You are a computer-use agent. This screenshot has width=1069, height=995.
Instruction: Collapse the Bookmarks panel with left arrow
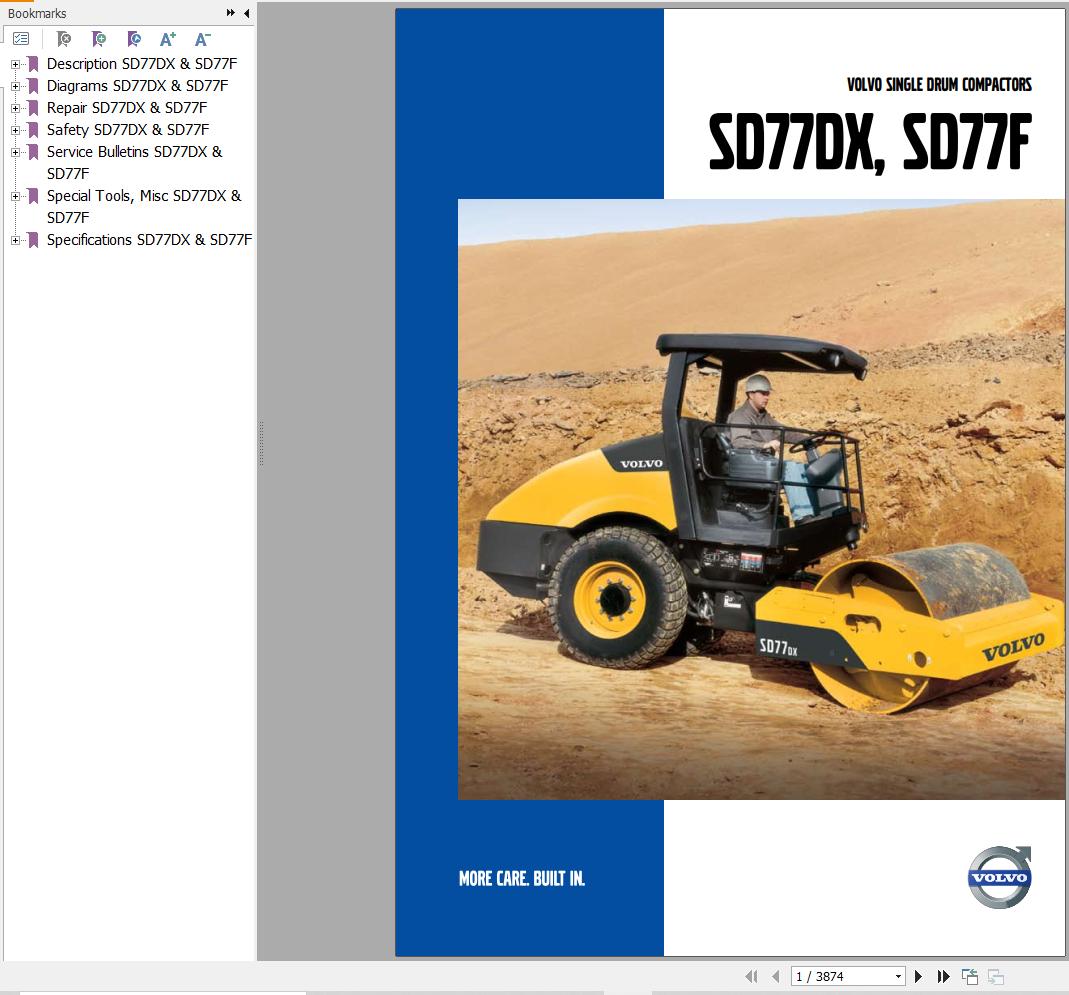pyautogui.click(x=246, y=13)
